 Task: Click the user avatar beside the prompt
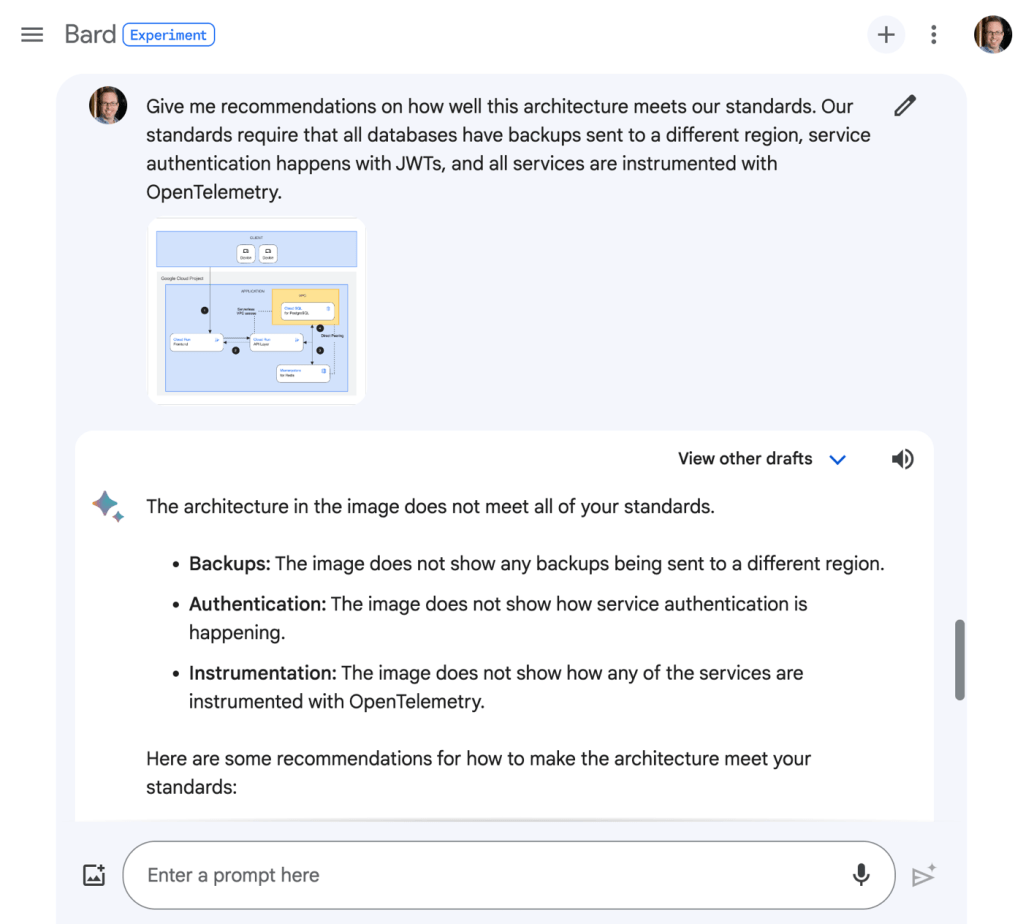[x=108, y=105]
